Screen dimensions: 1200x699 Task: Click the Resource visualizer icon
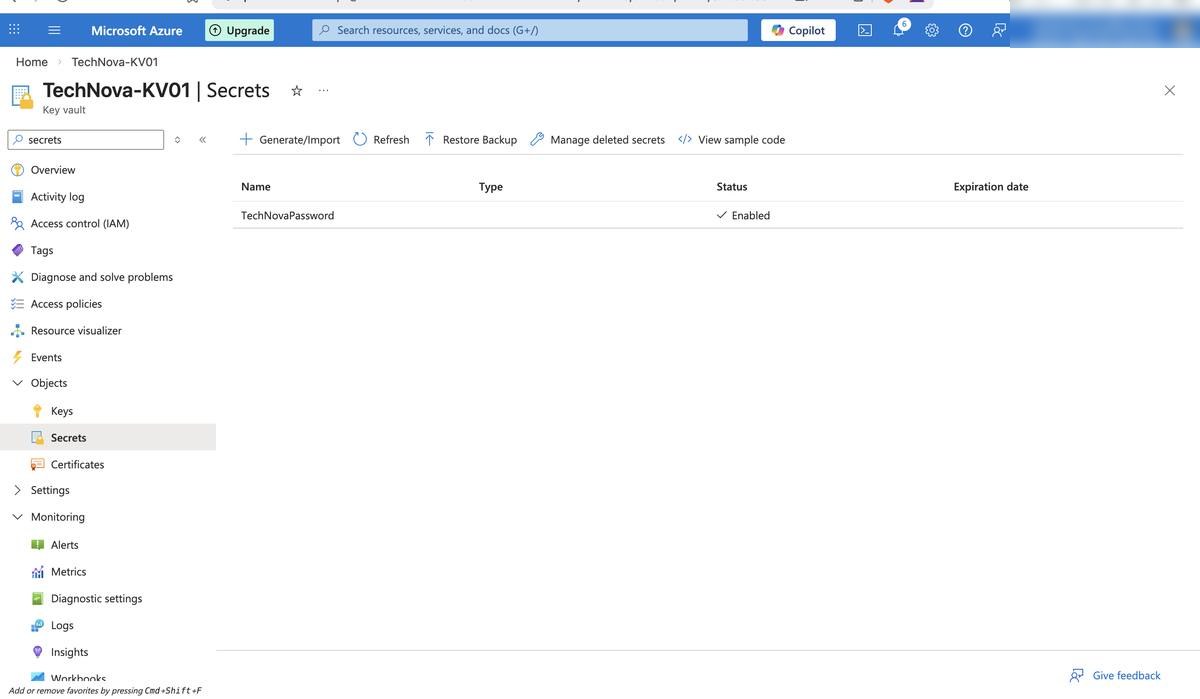point(17,330)
